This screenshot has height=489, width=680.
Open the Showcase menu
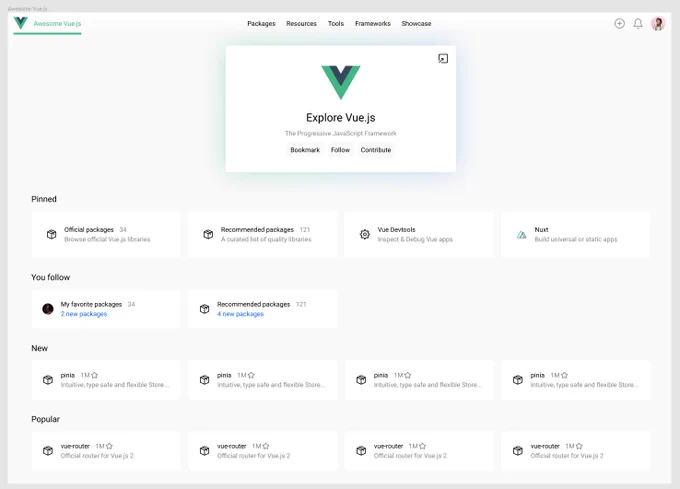416,23
